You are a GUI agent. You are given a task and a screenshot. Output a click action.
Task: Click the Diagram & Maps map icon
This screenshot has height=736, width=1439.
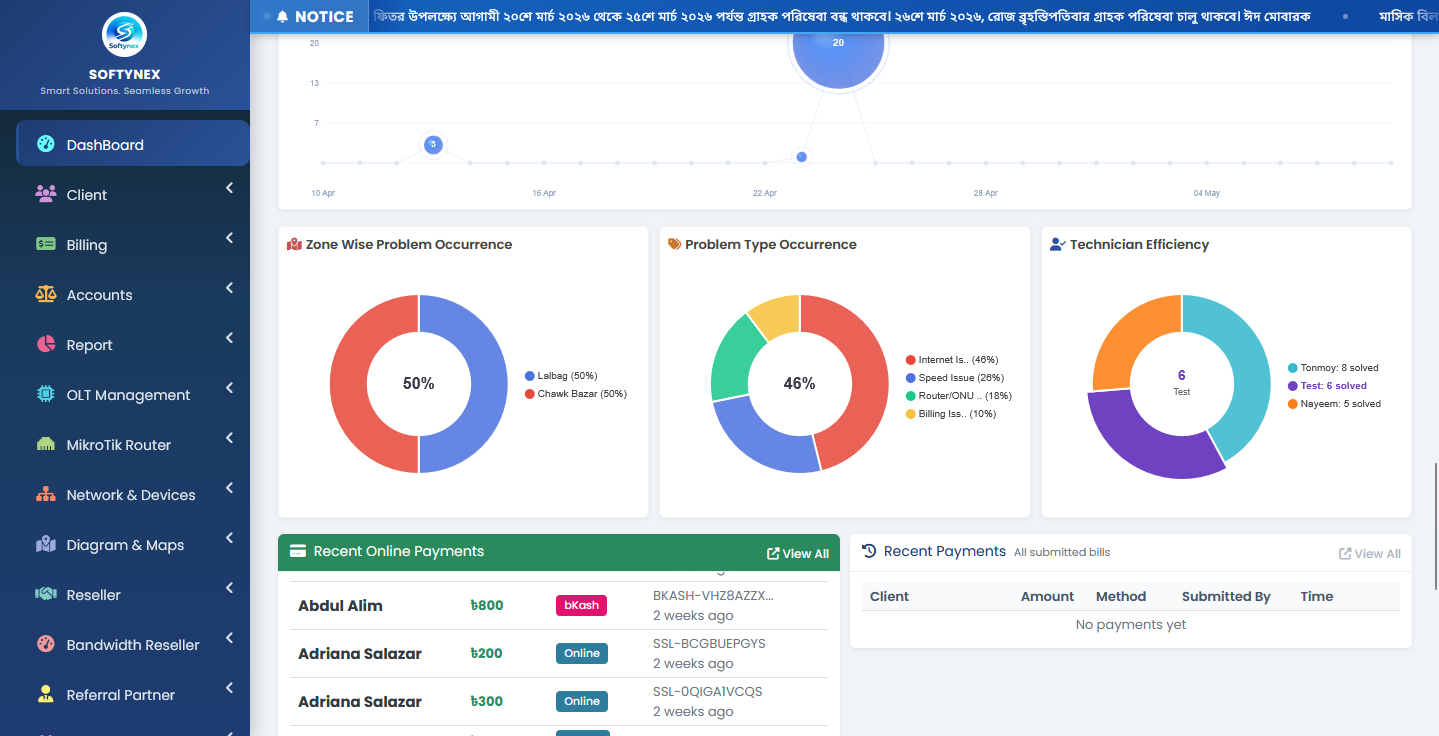coord(45,544)
